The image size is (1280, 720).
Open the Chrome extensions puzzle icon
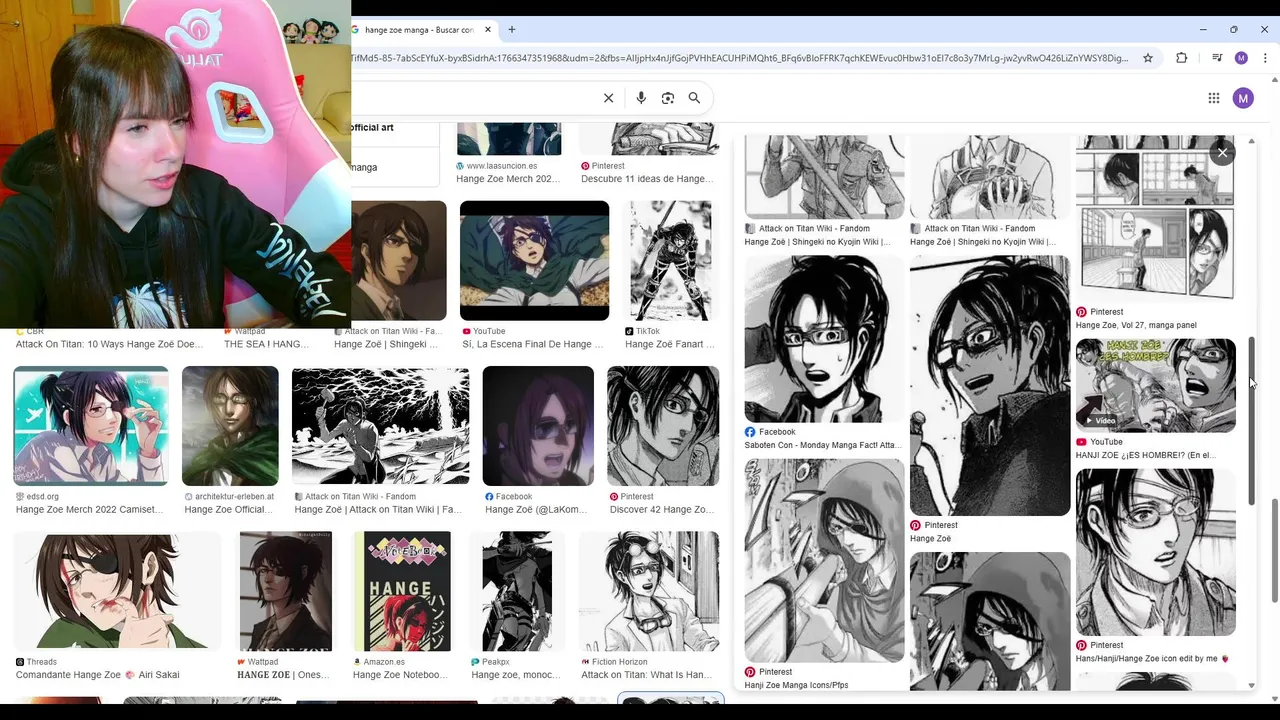[x=1181, y=58]
